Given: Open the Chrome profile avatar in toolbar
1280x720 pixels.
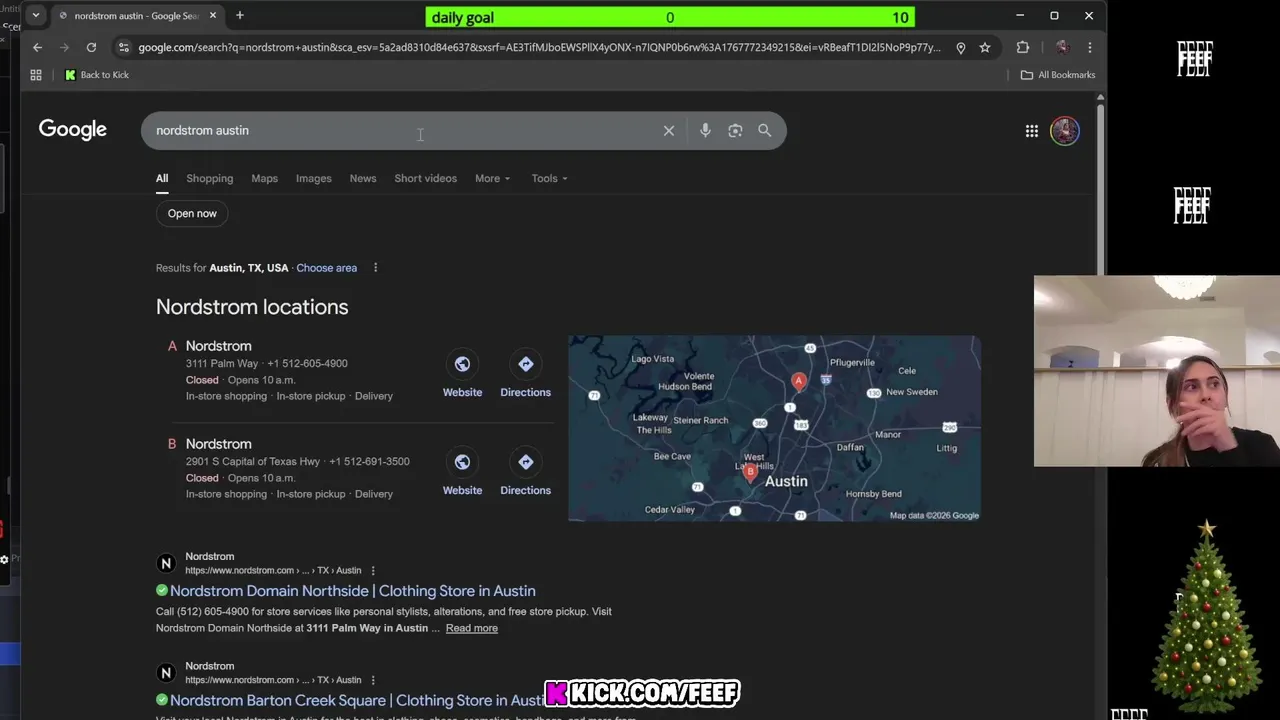Looking at the screenshot, I should pos(1062,47).
